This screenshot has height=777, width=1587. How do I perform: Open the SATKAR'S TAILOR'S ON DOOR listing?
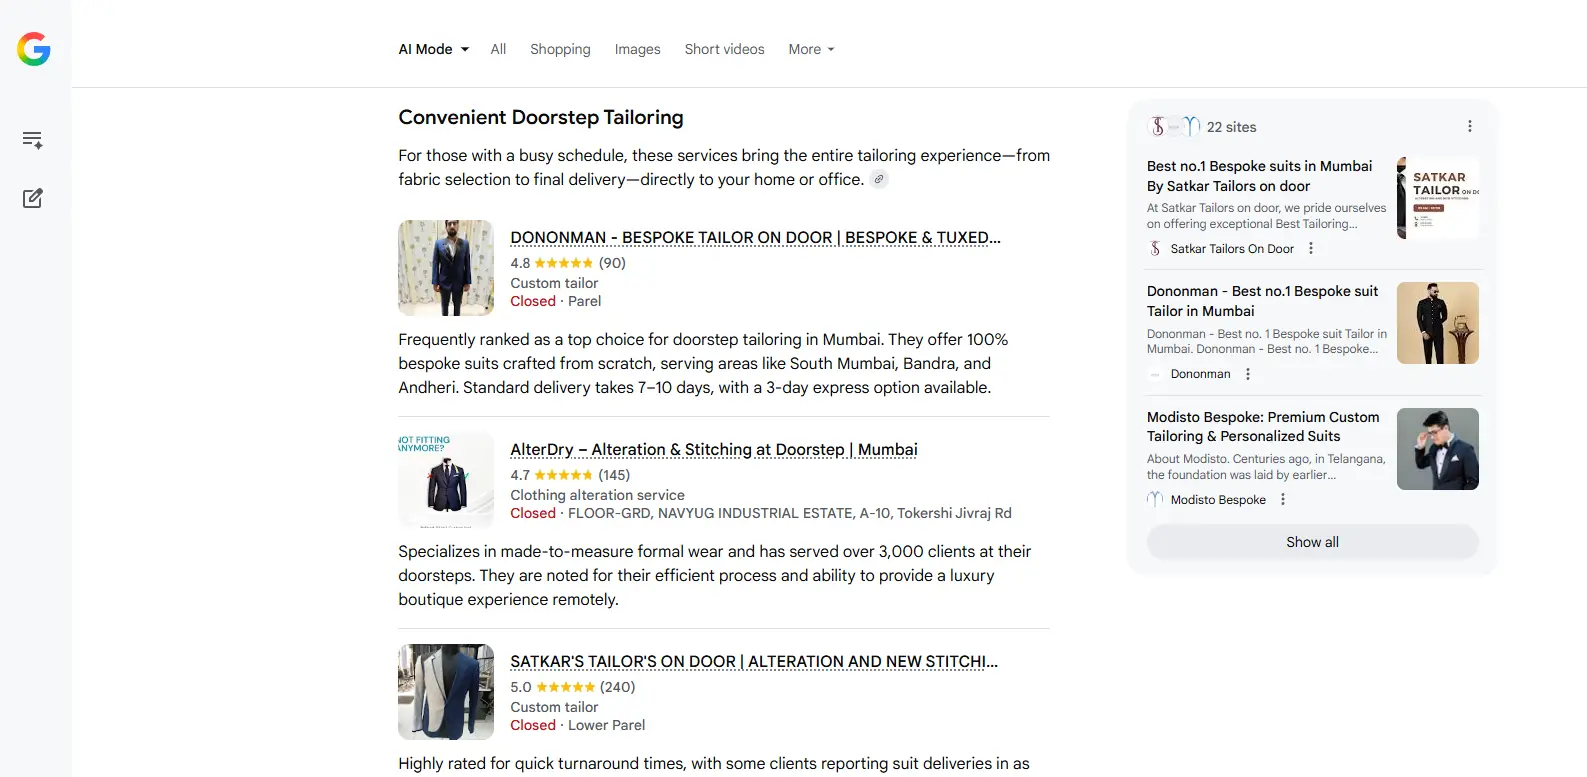[x=753, y=662]
